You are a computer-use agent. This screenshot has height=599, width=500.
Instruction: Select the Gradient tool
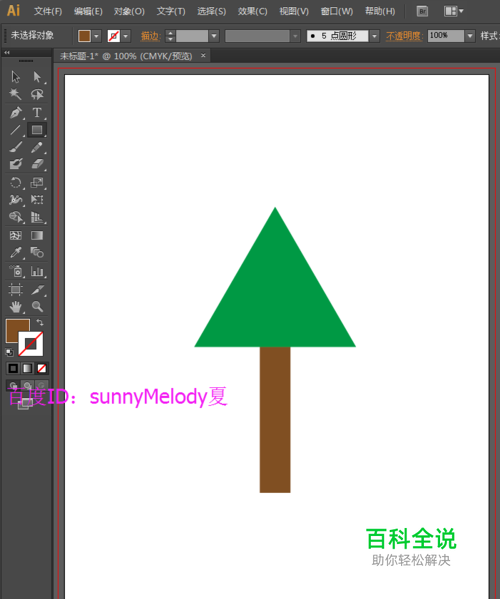point(37,235)
